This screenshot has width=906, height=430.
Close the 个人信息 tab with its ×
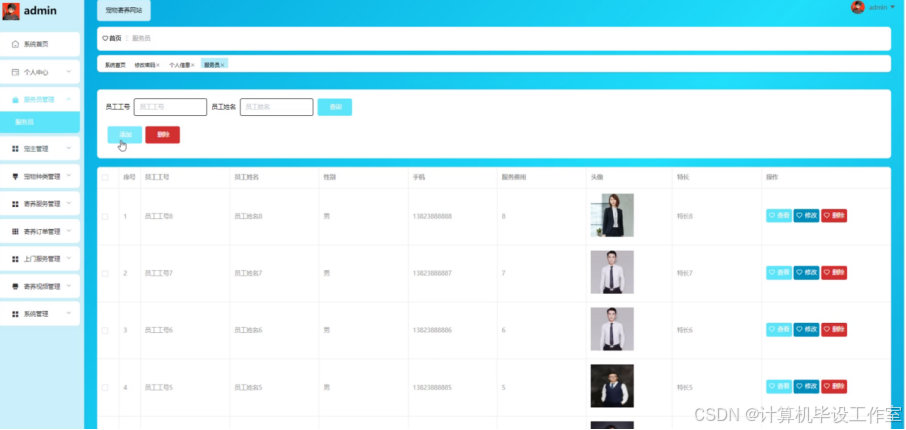tap(193, 65)
